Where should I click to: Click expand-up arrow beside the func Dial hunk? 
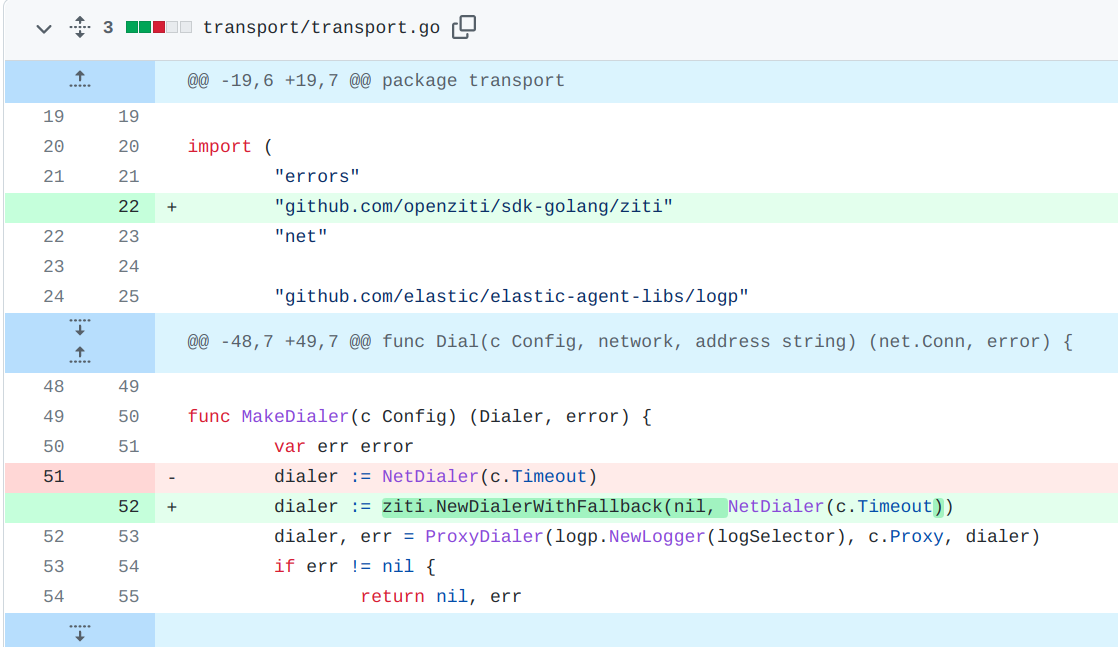click(80, 355)
